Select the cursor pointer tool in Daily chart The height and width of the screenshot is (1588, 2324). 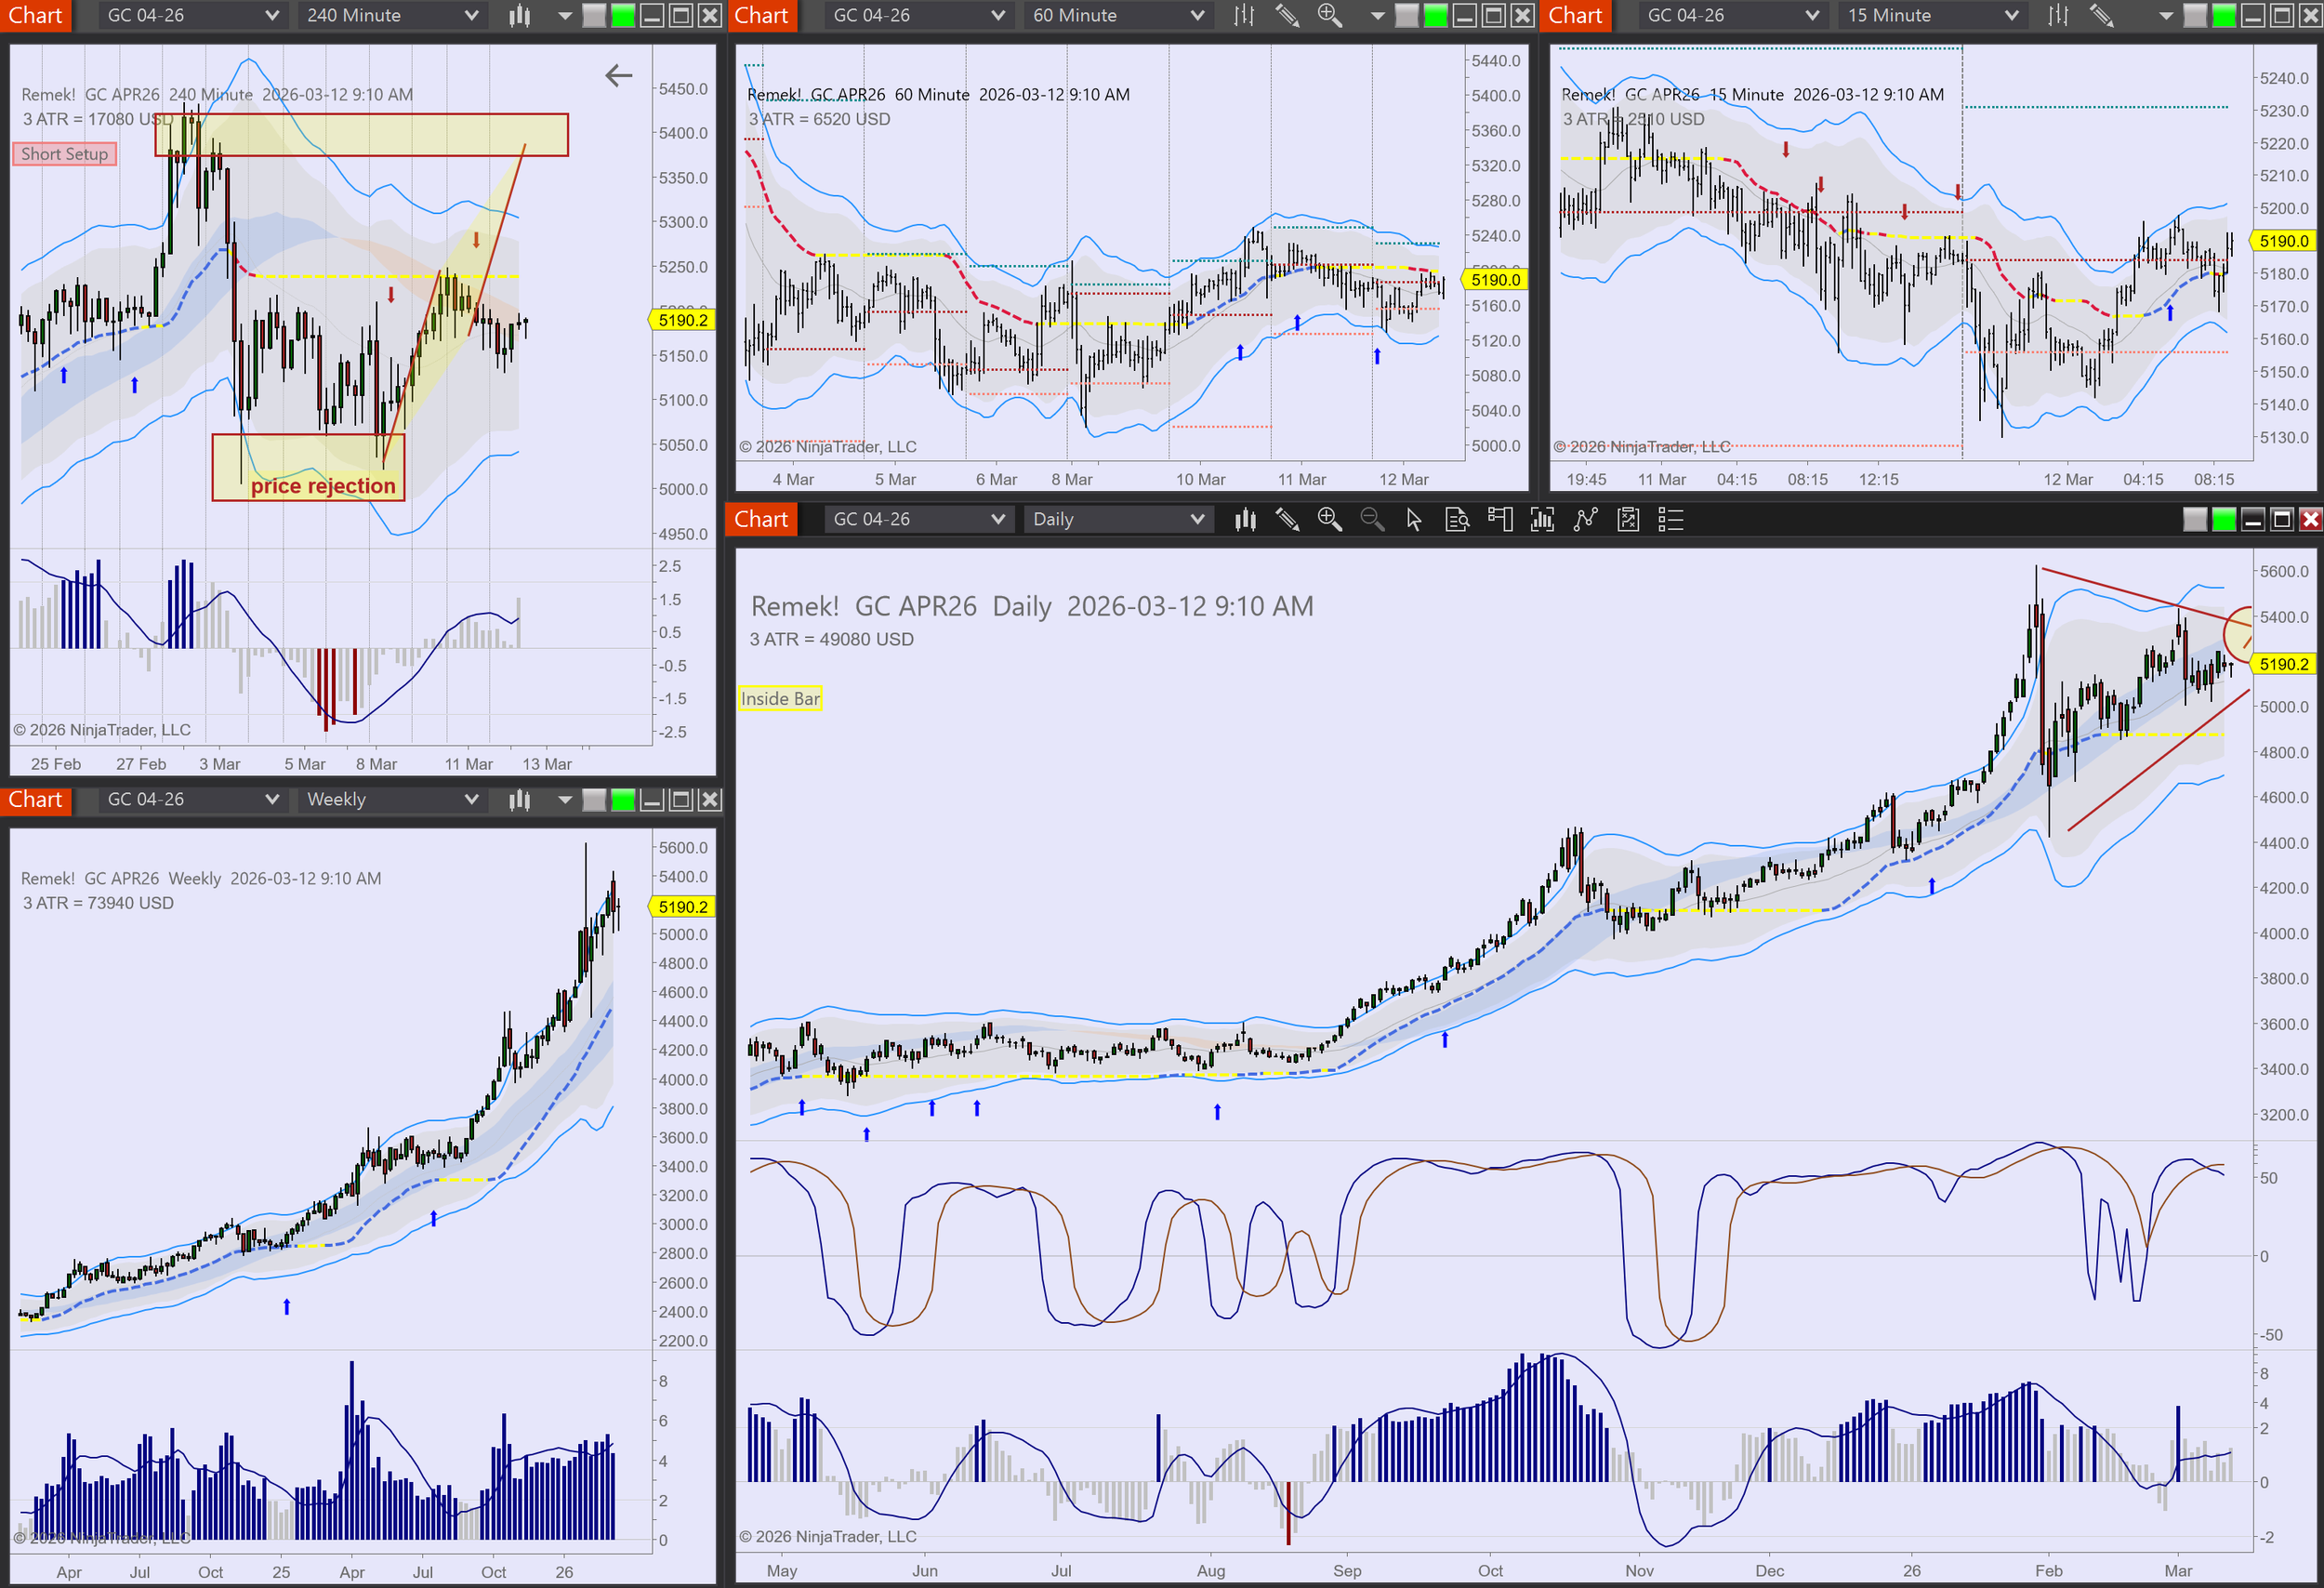point(1414,519)
